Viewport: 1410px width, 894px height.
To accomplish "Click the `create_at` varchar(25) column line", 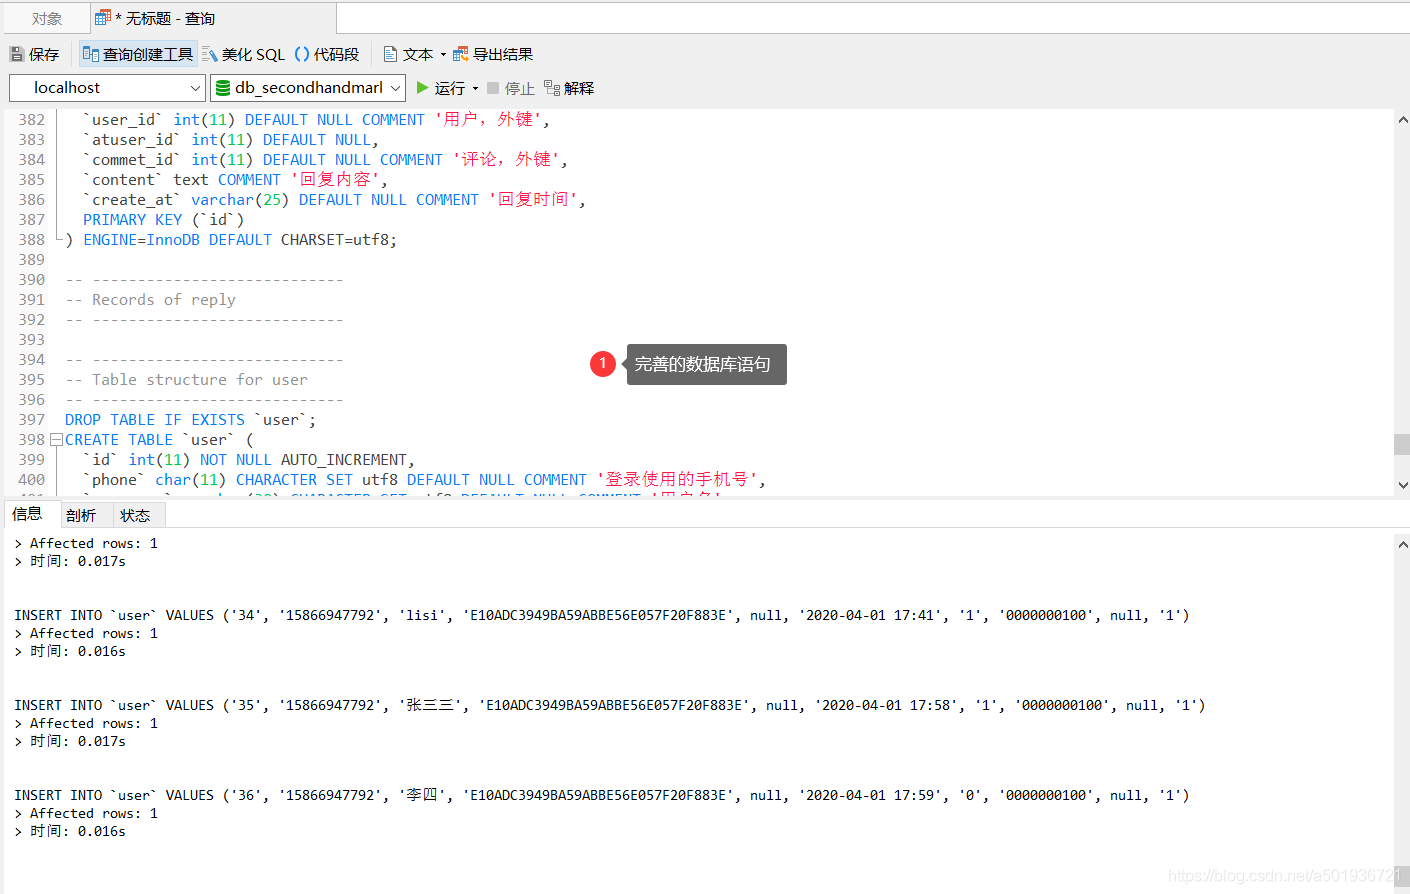I will click(334, 200).
